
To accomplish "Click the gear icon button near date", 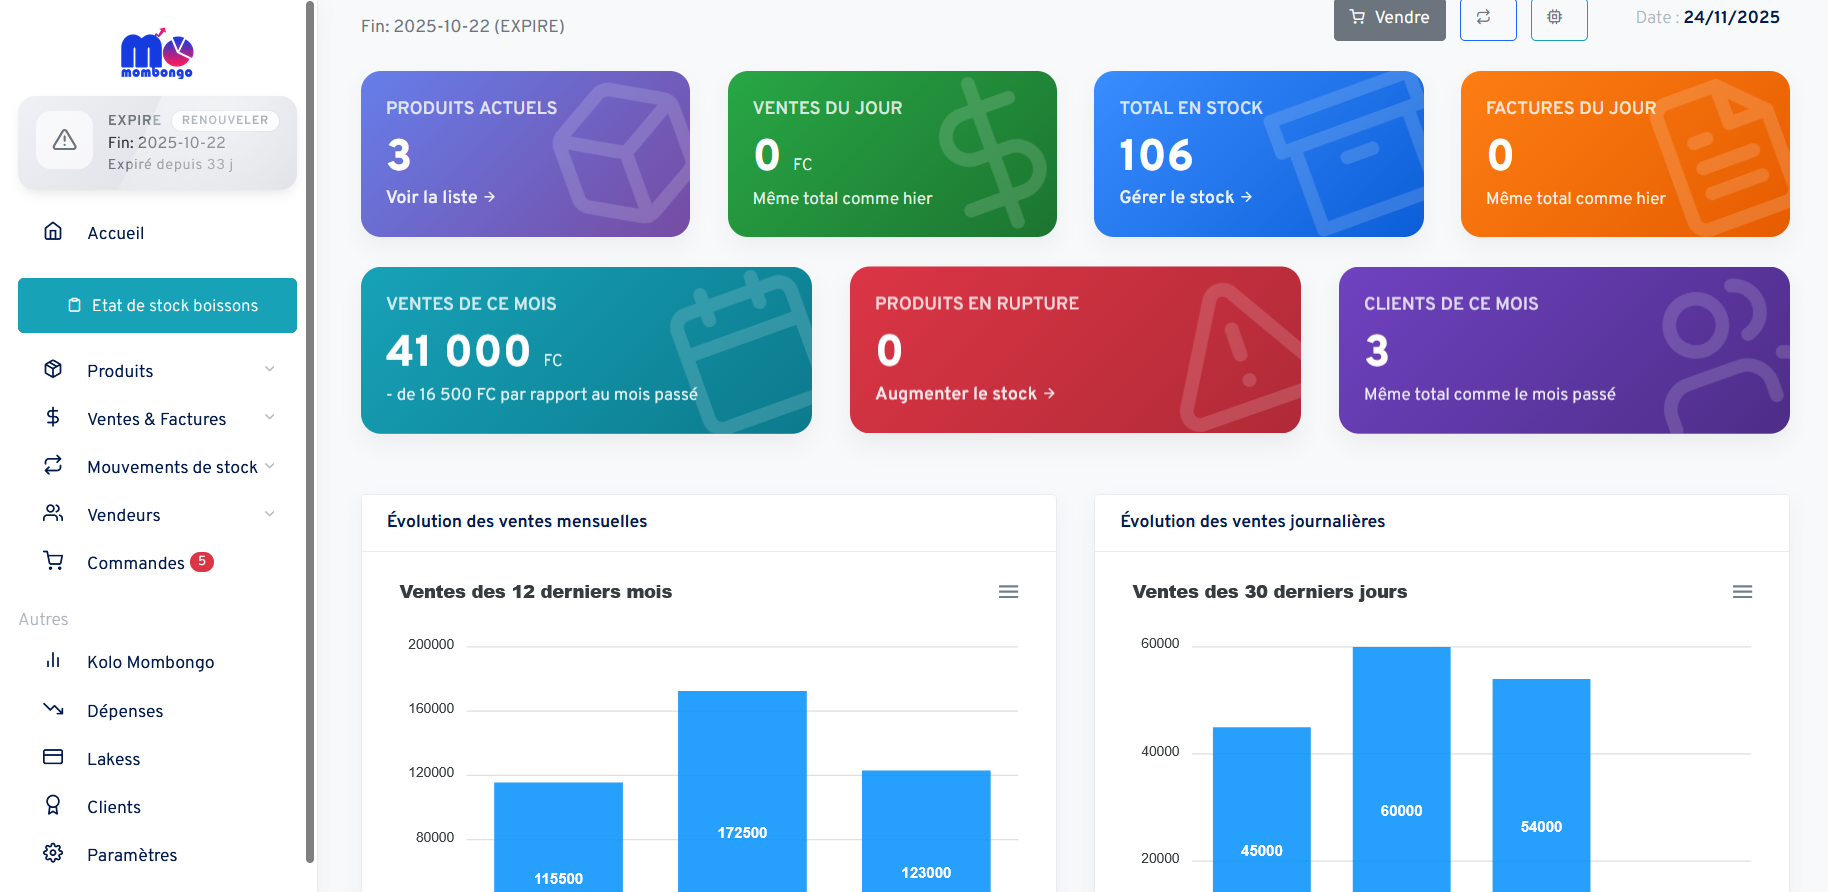I will pyautogui.click(x=1558, y=18).
